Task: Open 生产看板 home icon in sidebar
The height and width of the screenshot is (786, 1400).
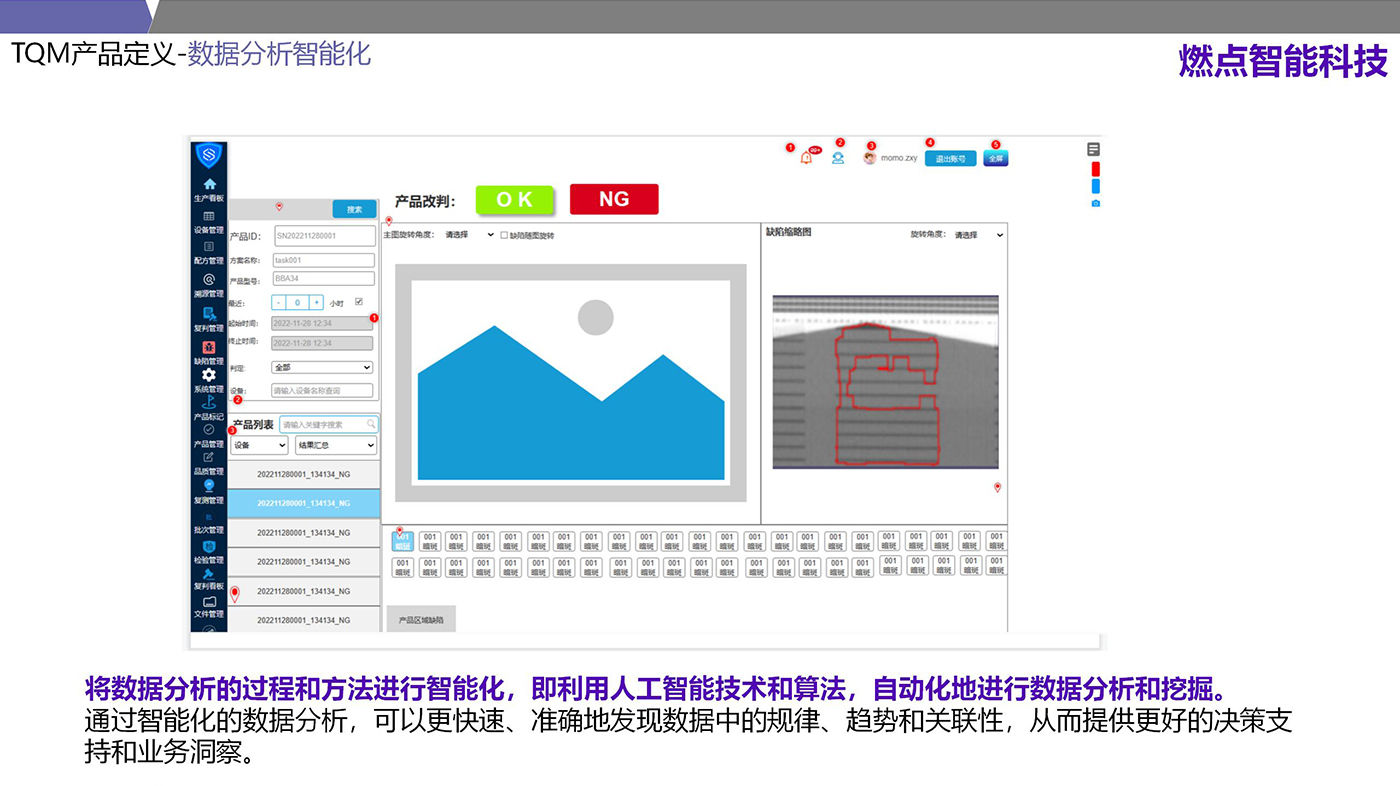Action: (209, 185)
